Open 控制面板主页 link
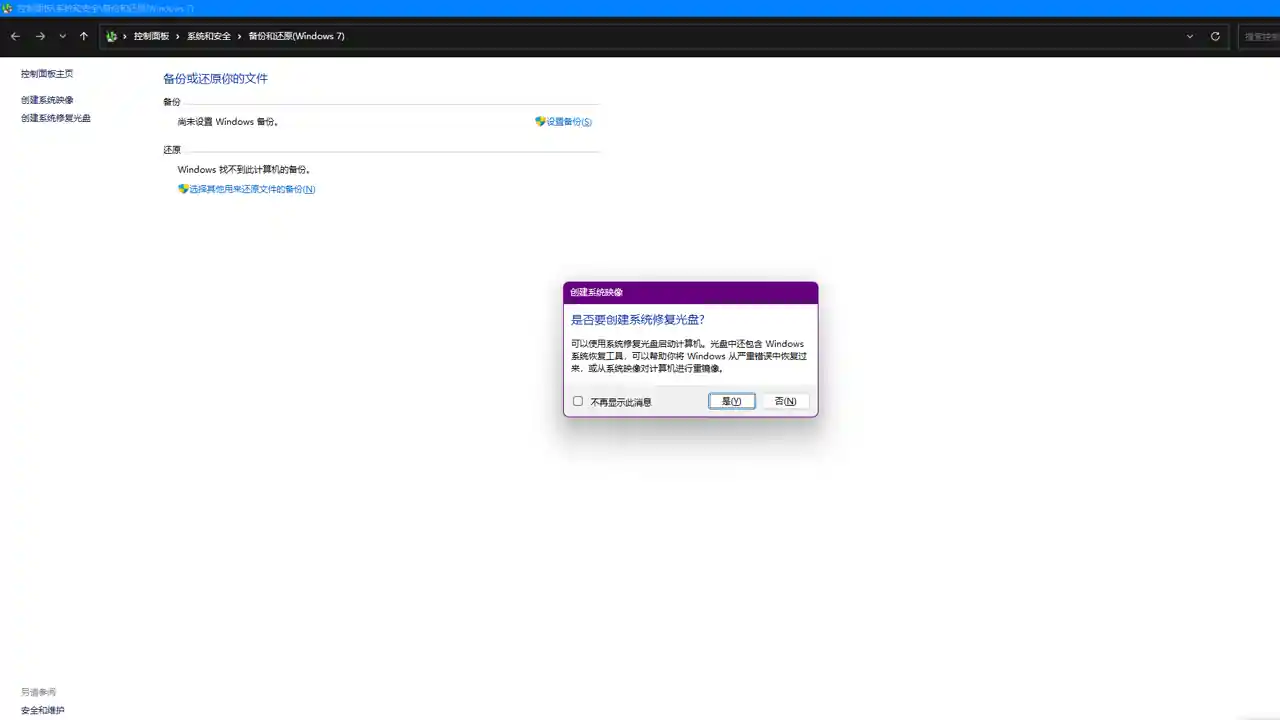1280x720 pixels. tap(47, 74)
